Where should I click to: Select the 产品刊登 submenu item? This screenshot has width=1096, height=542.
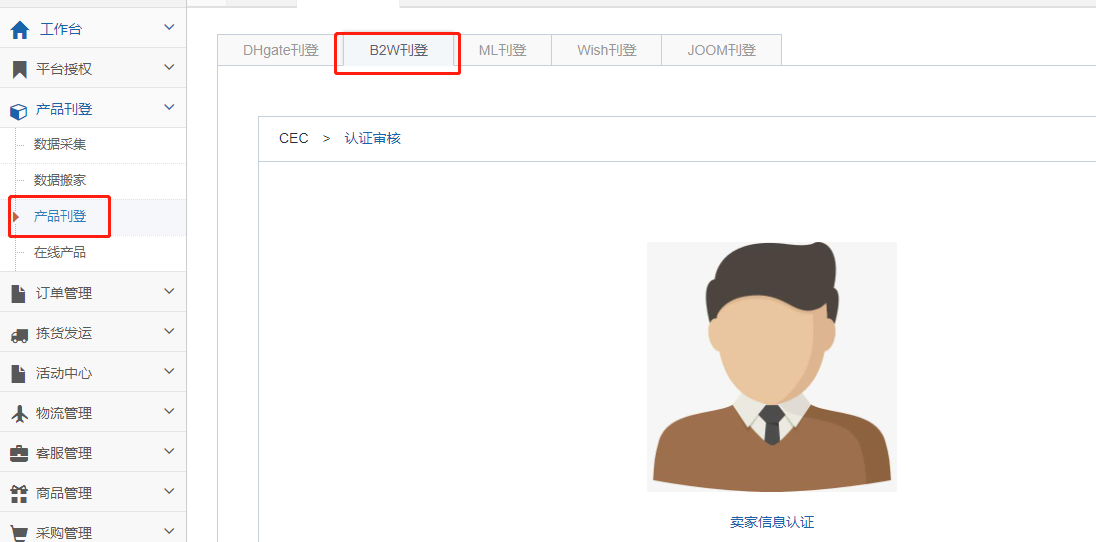(x=60, y=217)
